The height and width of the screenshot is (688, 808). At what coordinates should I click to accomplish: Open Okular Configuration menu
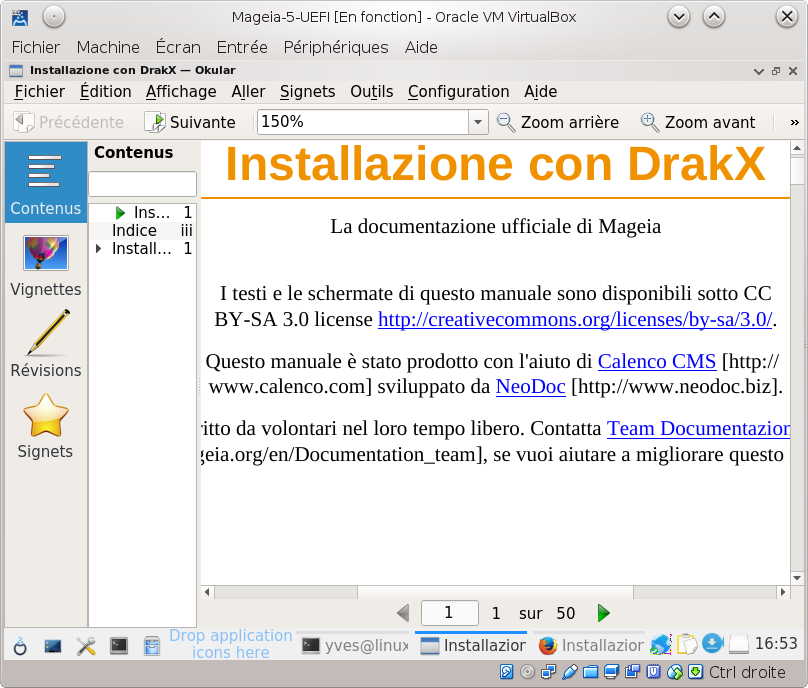459,92
